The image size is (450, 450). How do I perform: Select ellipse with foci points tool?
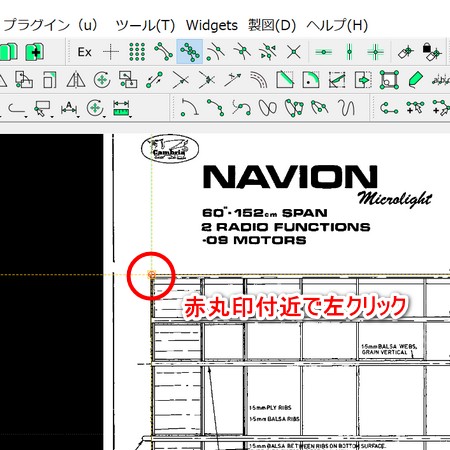pos(294,108)
